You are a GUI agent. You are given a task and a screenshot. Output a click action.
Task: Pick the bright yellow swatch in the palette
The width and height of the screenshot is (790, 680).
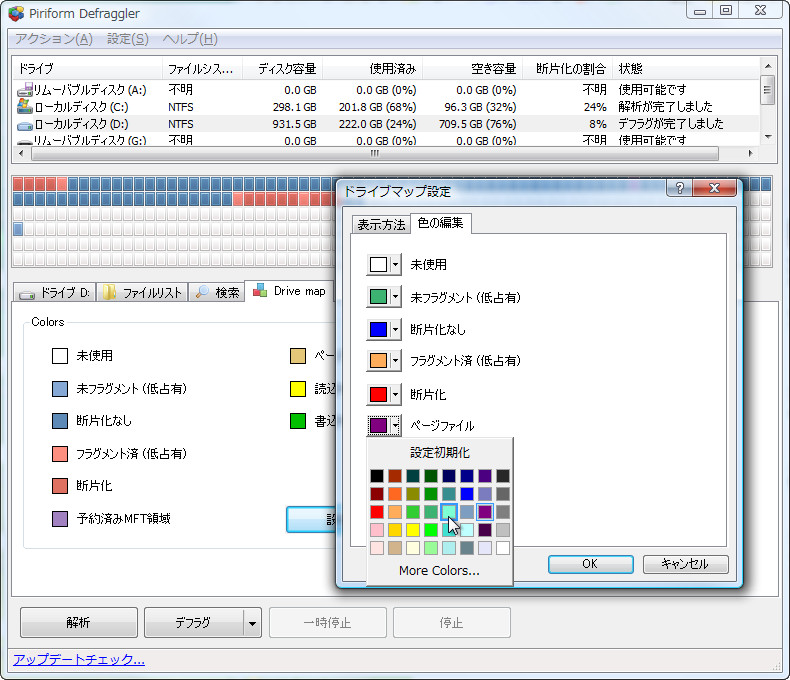(x=413, y=530)
